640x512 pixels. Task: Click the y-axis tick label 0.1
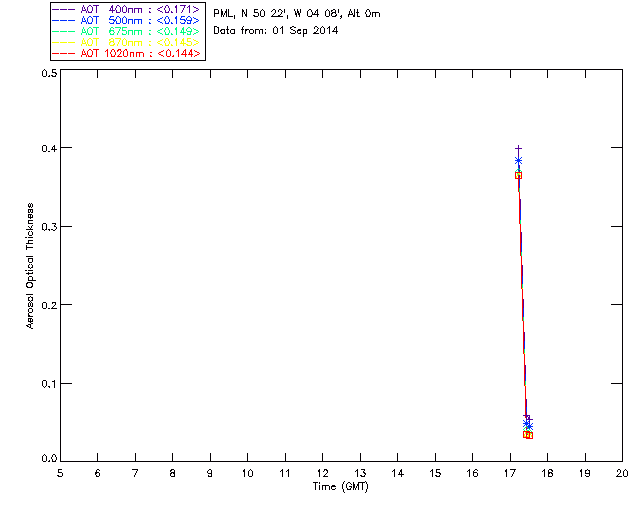[49, 384]
